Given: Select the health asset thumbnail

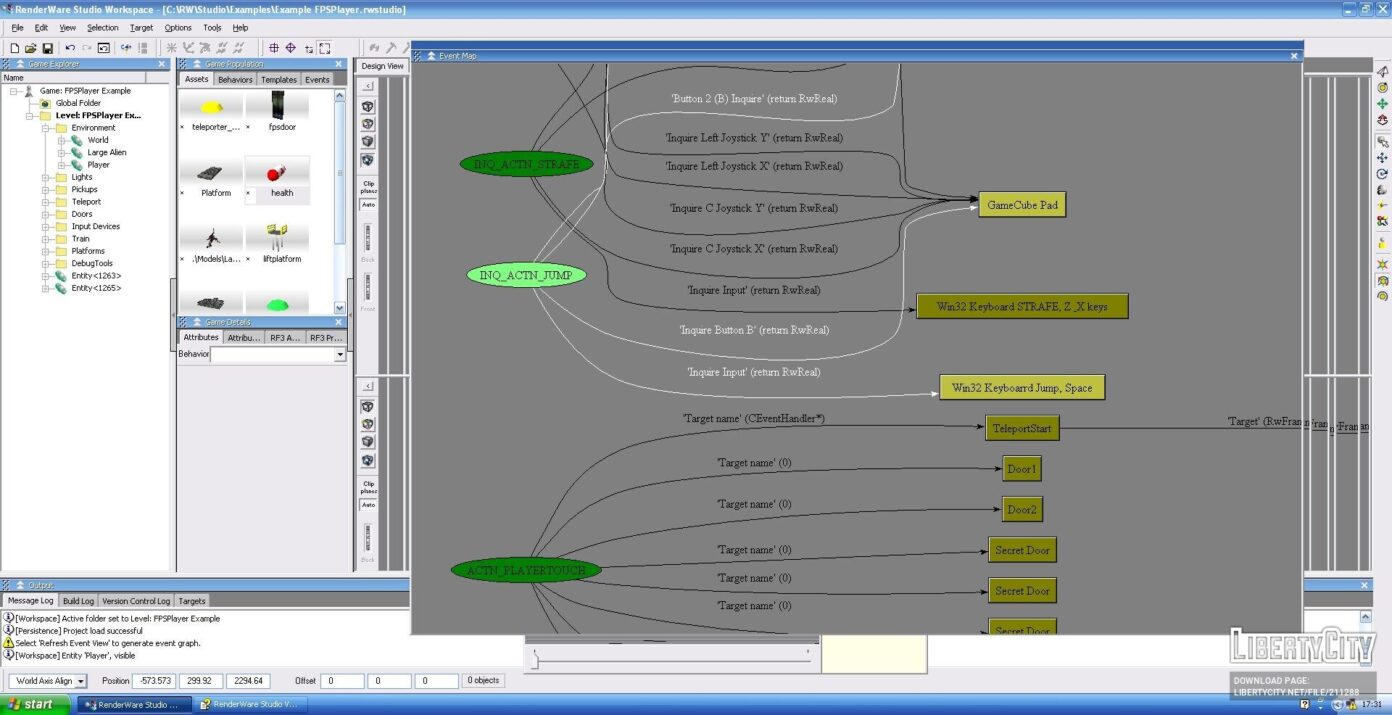Looking at the screenshot, I should point(277,178).
